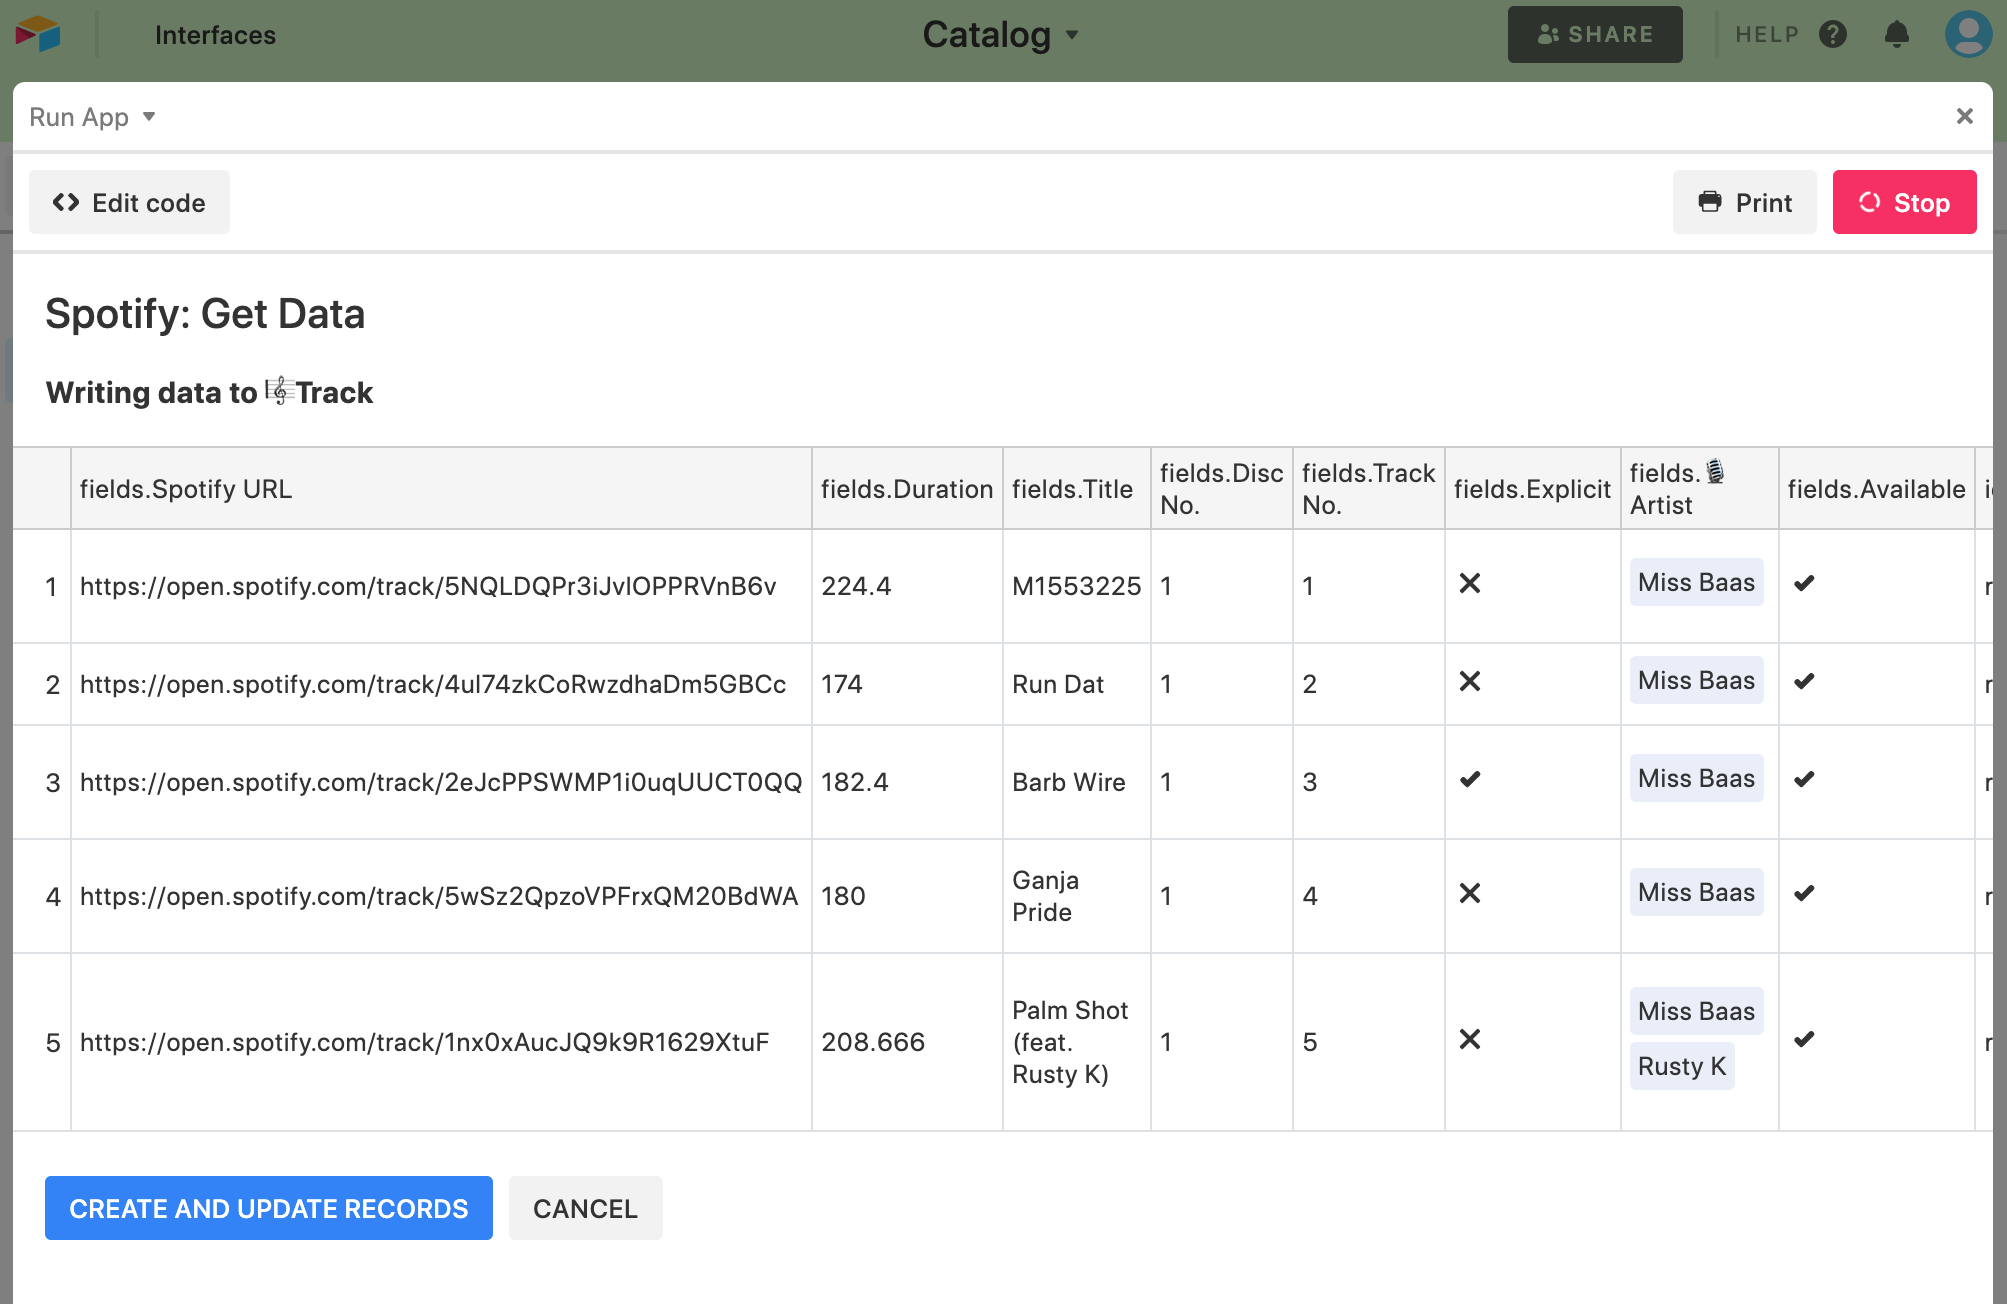Click the fields.Disc No. column header
Image resolution: width=2007 pixels, height=1304 pixels.
tap(1222, 488)
